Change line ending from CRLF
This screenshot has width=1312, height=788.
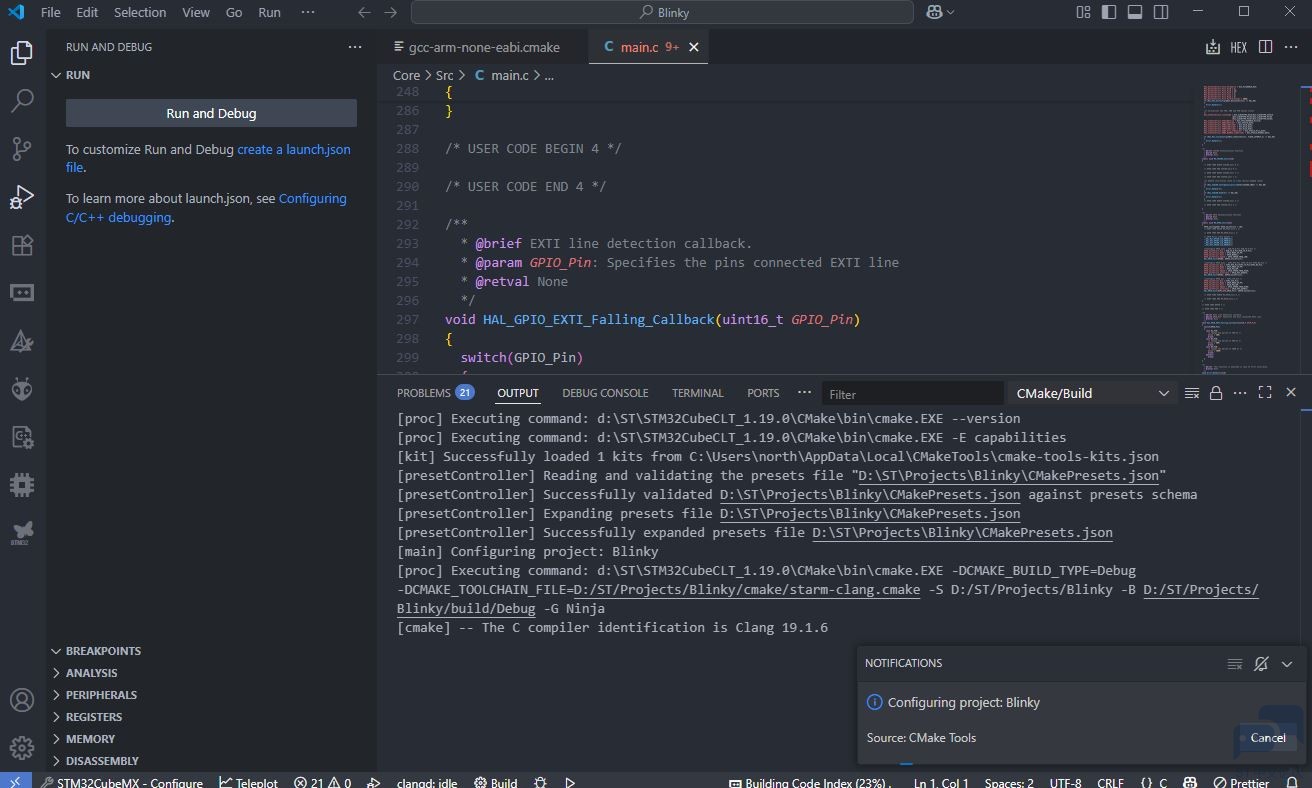click(x=1110, y=782)
